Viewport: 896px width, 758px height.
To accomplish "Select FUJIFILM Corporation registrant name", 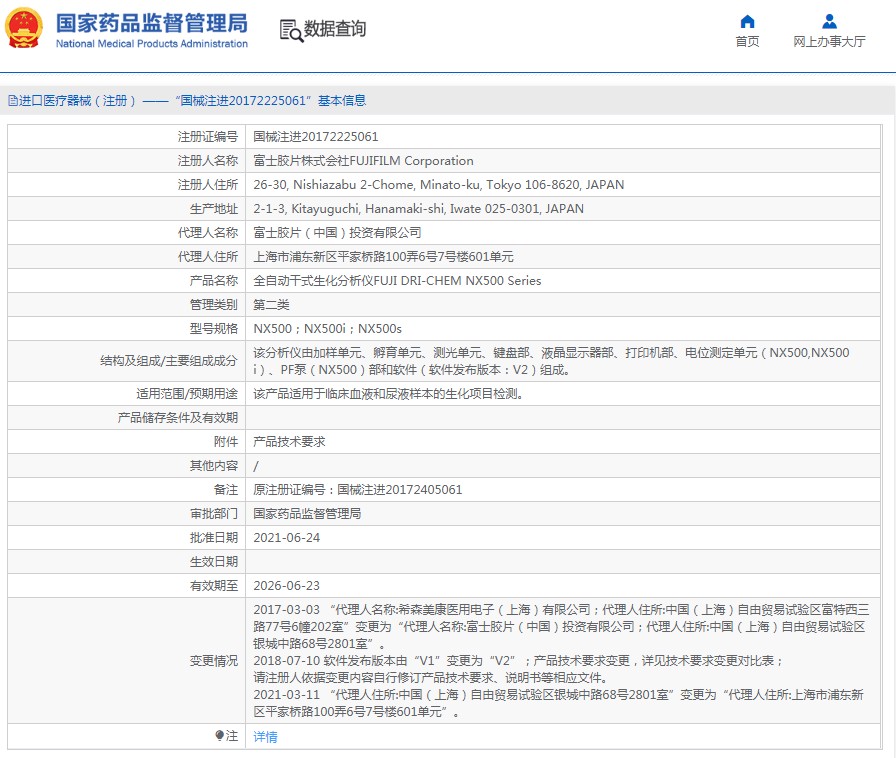I will click(363, 161).
